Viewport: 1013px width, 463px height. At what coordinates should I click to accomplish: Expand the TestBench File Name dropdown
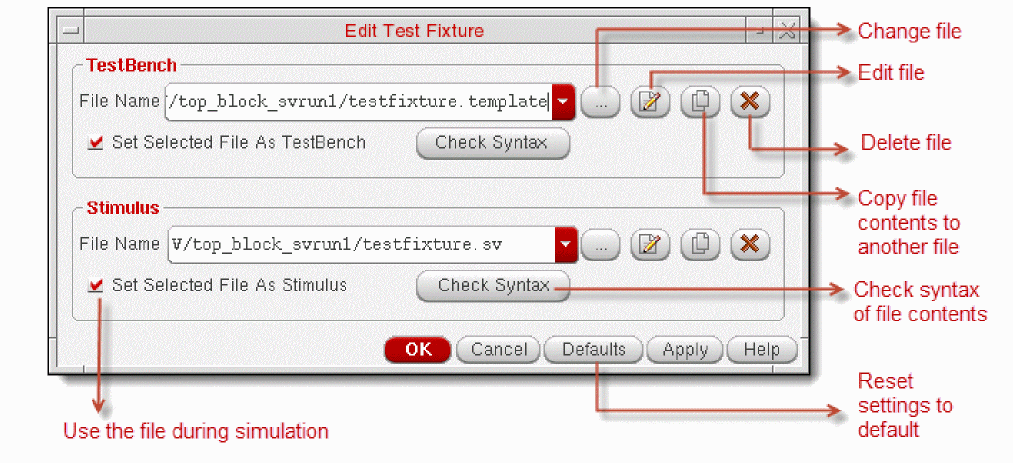[x=565, y=102]
